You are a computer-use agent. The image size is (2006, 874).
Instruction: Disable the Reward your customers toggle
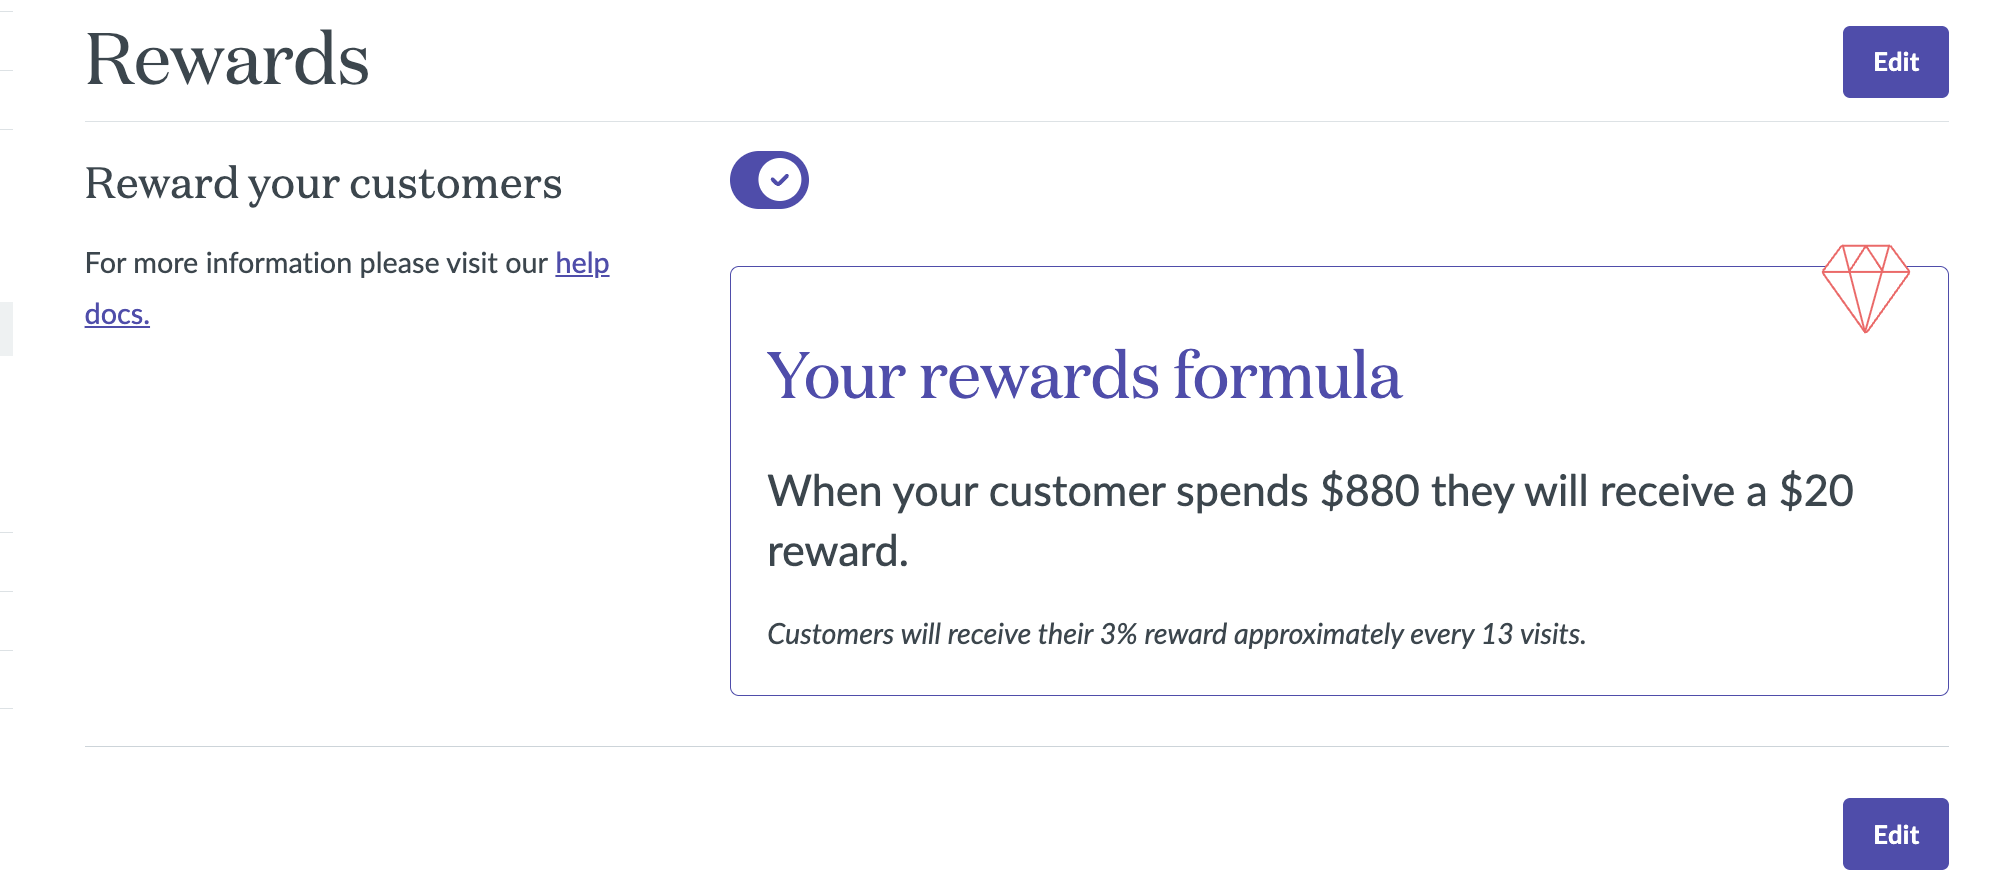[769, 180]
